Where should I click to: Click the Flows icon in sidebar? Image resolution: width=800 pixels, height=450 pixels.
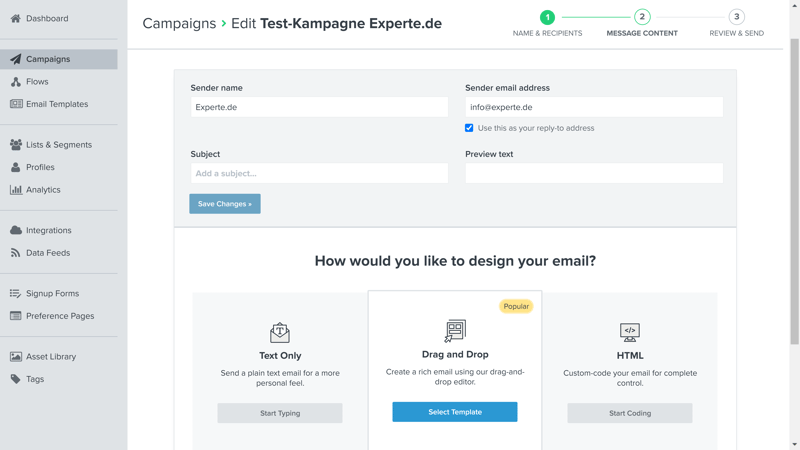[16, 82]
